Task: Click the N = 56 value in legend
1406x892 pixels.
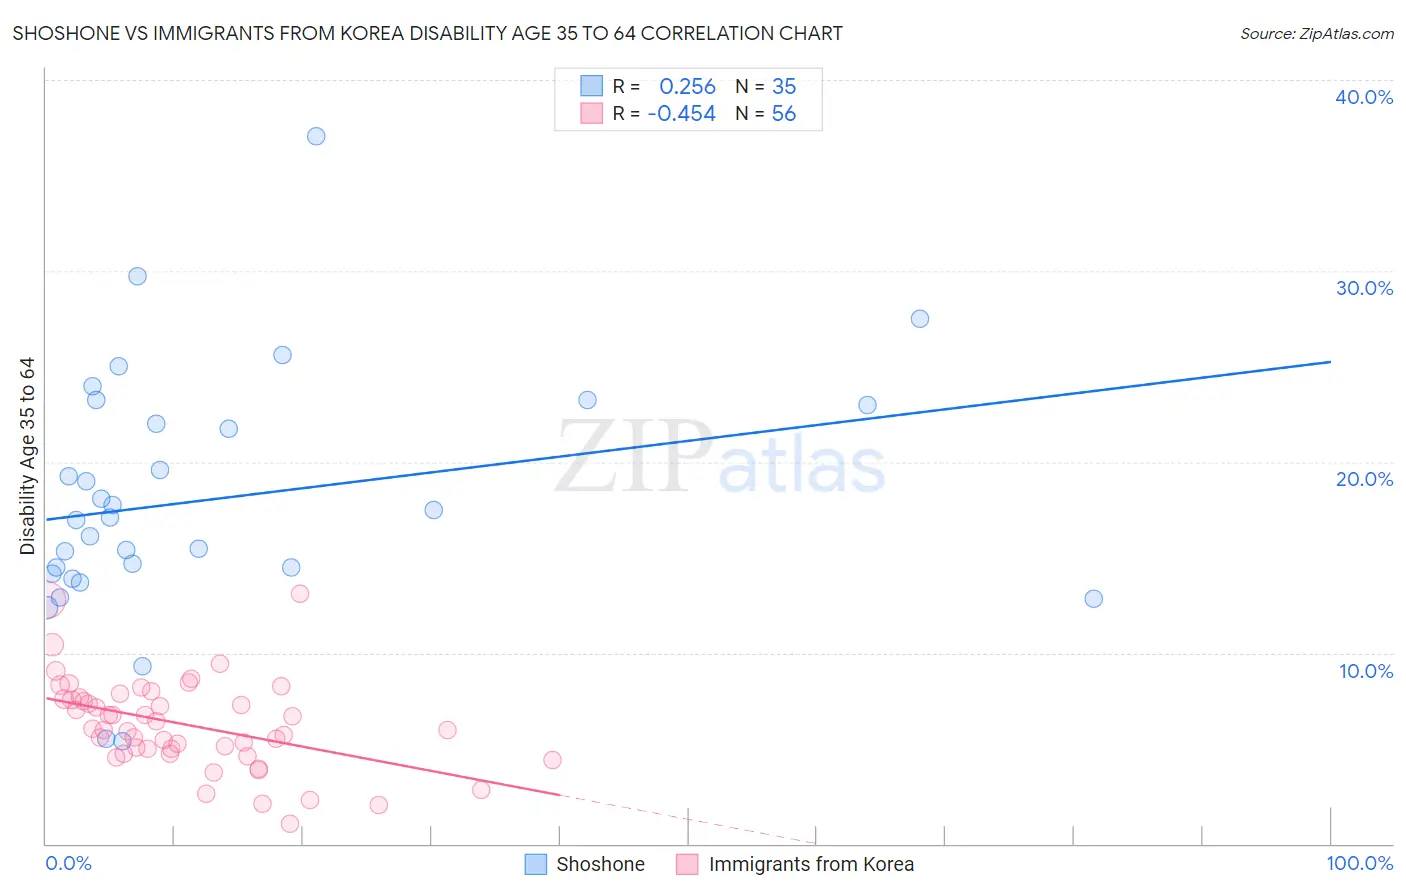Action: (766, 113)
